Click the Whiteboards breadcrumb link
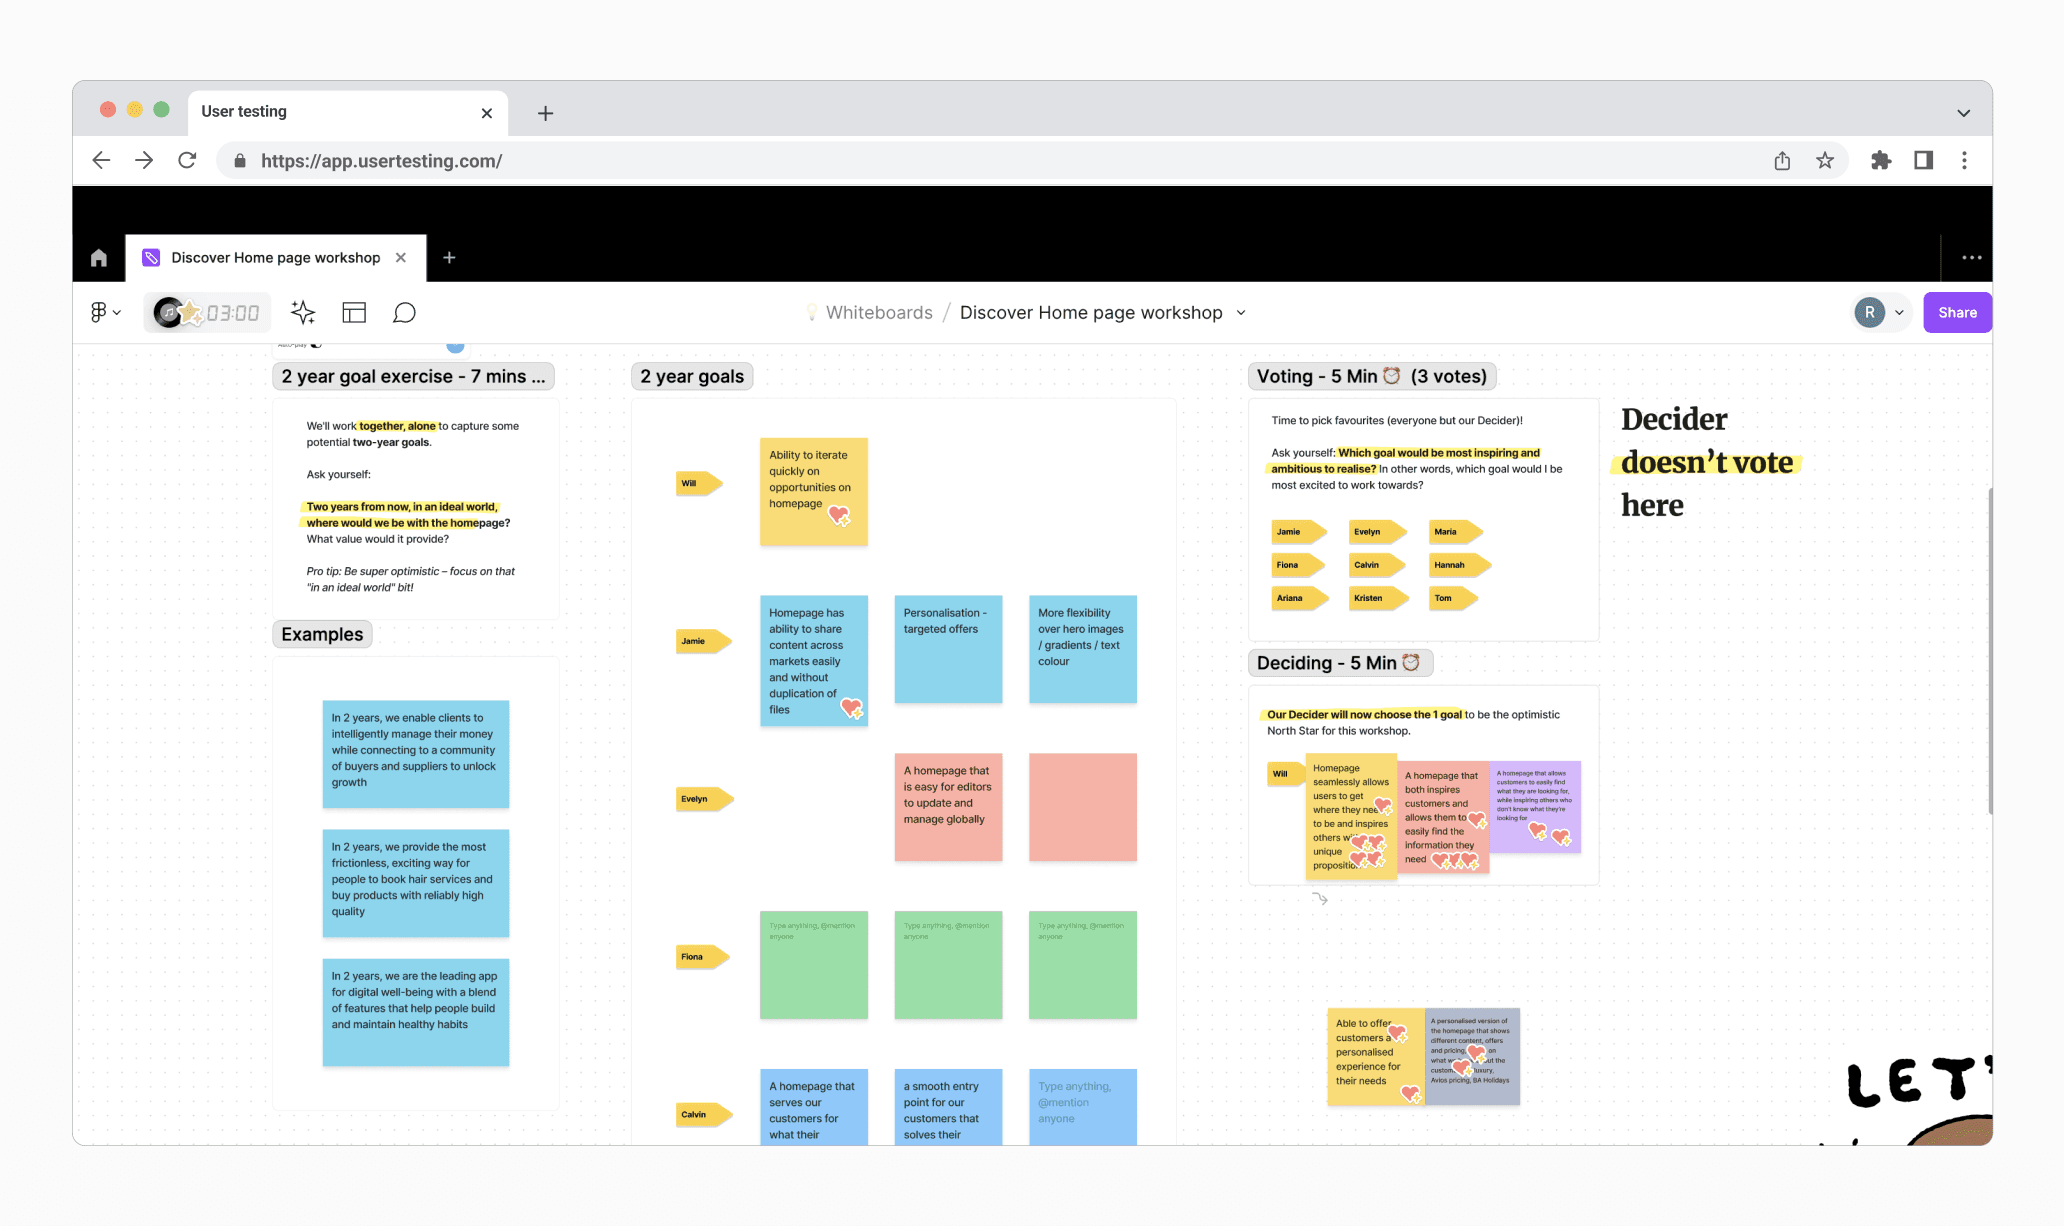 tap(878, 313)
